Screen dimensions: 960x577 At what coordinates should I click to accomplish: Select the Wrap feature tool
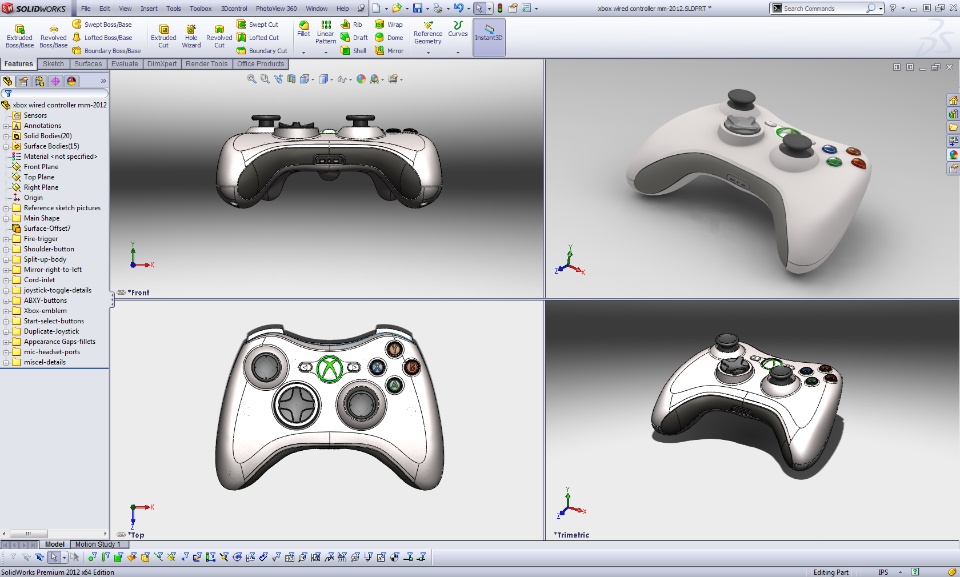389,25
